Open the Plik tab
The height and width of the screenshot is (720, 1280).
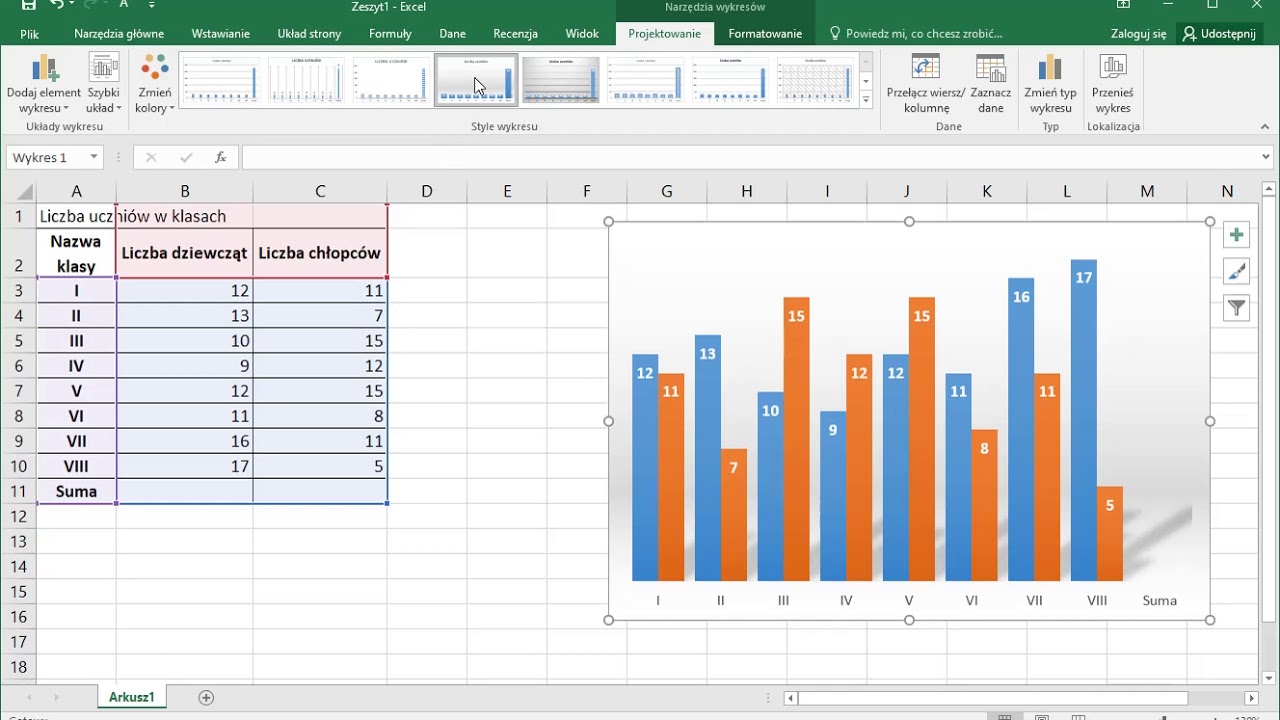[30, 34]
